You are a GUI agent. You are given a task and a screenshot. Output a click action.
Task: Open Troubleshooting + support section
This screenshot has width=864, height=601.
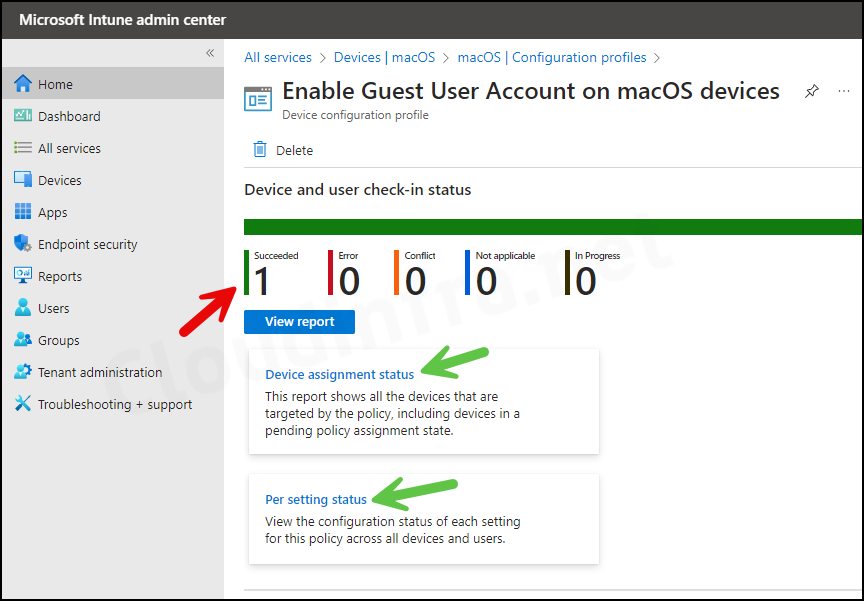(x=113, y=403)
